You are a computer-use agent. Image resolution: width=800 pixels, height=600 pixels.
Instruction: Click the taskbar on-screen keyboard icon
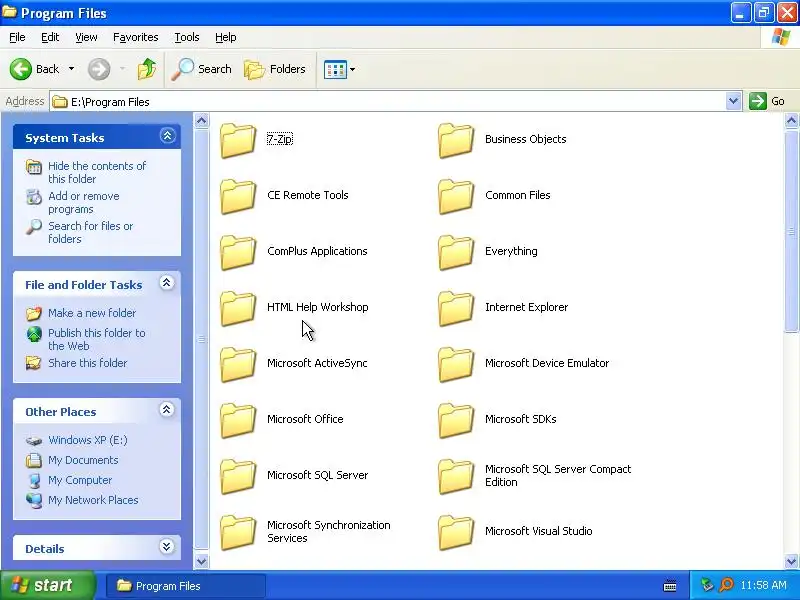point(670,586)
